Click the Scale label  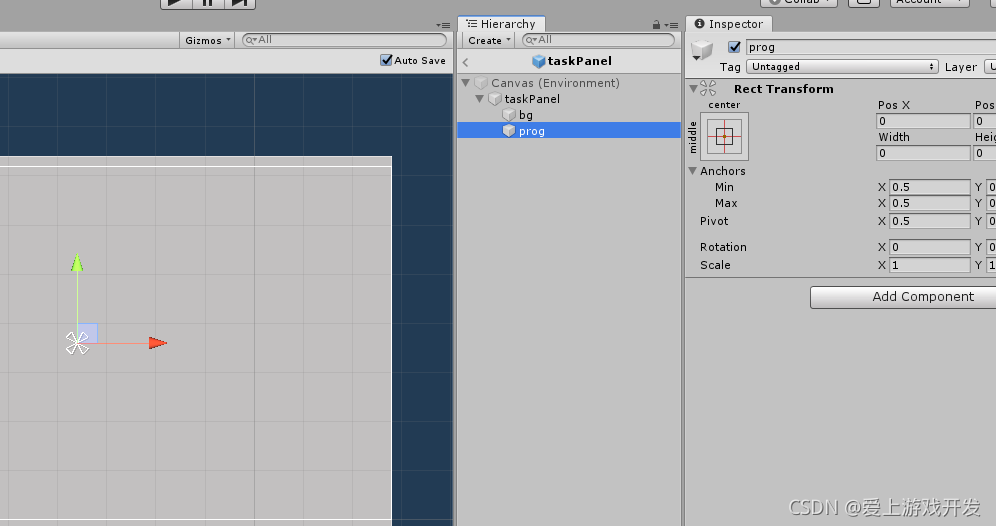[x=715, y=265]
